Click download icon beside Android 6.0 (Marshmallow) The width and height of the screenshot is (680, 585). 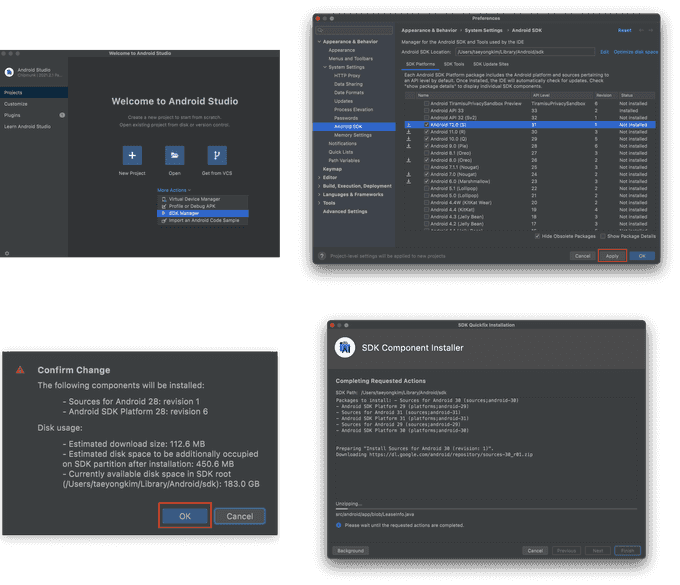(409, 181)
